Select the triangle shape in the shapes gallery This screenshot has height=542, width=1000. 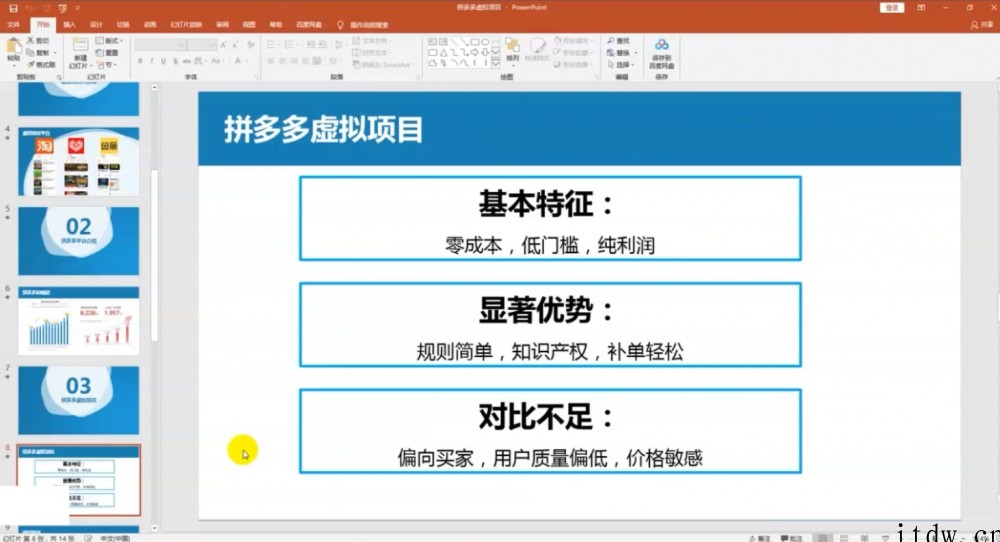[x=443, y=52]
